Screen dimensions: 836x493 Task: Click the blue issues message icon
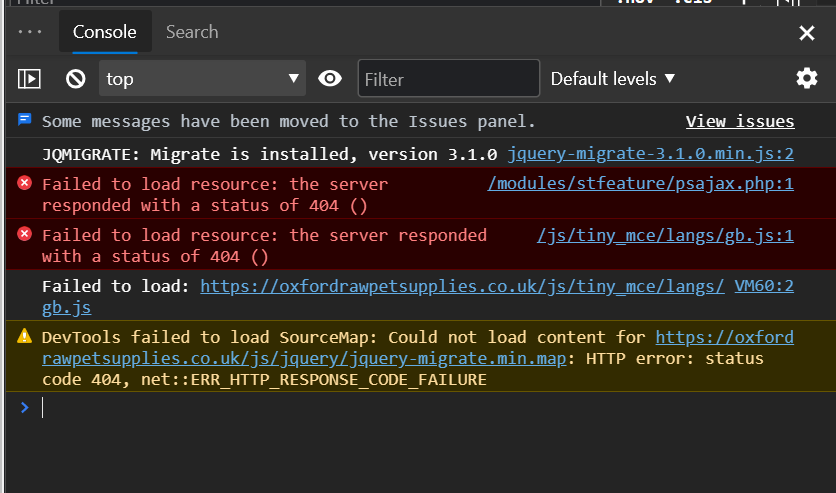pyautogui.click(x=24, y=121)
